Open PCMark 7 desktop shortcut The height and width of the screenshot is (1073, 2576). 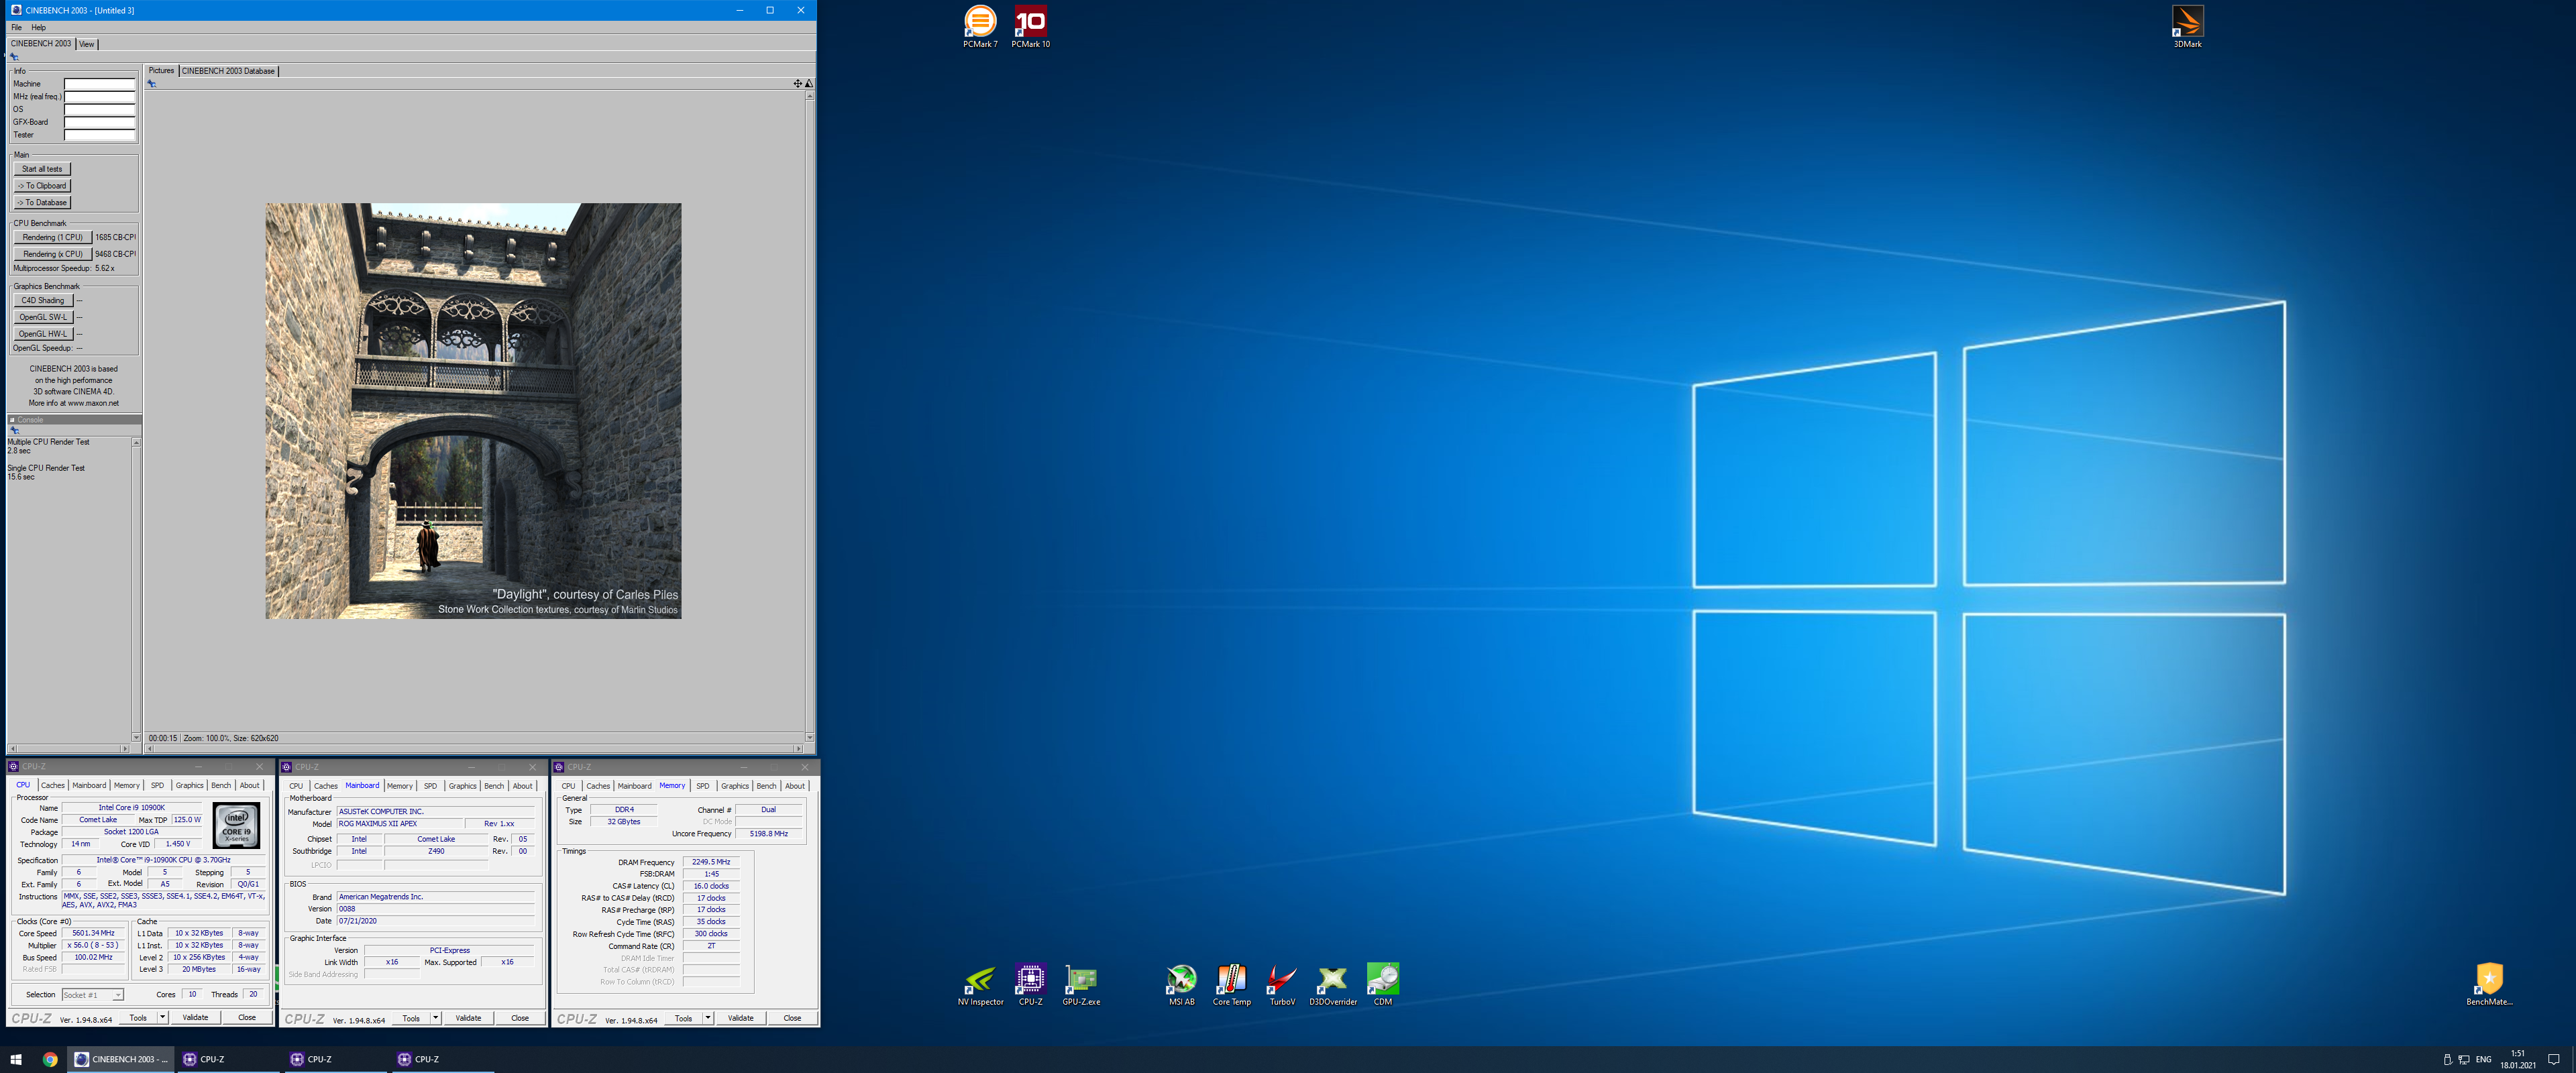(x=980, y=26)
